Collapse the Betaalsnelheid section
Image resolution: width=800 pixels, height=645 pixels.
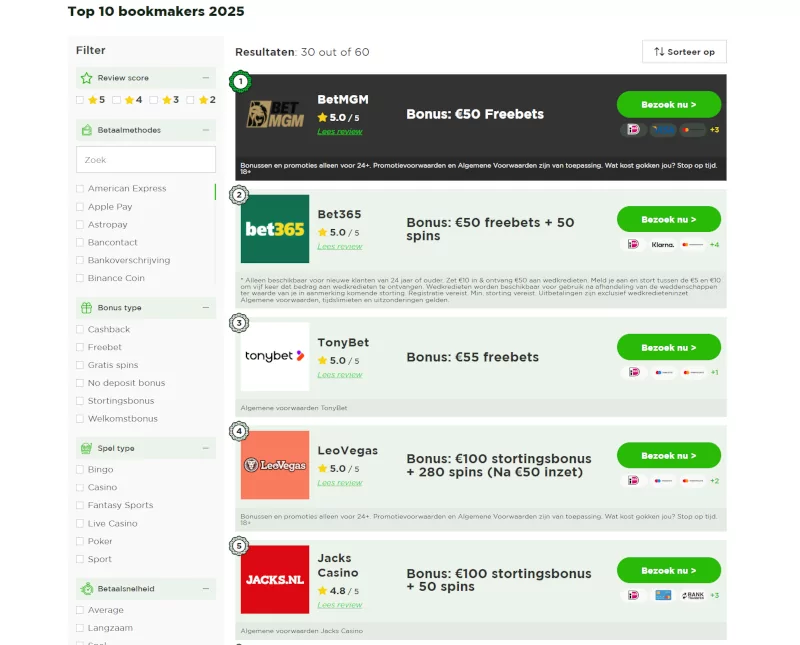[206, 588]
